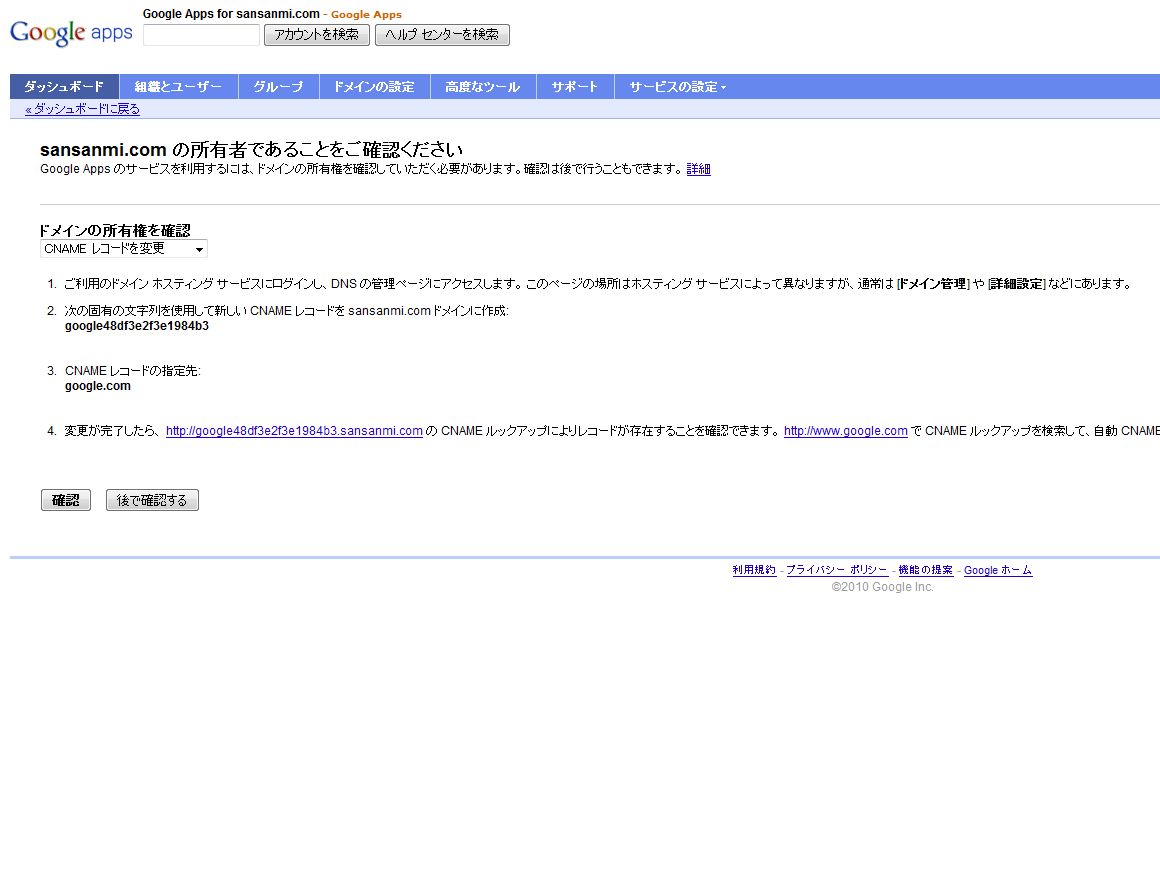Open the プライバシー ポリシー footer link
The image size is (1160, 879).
[837, 570]
